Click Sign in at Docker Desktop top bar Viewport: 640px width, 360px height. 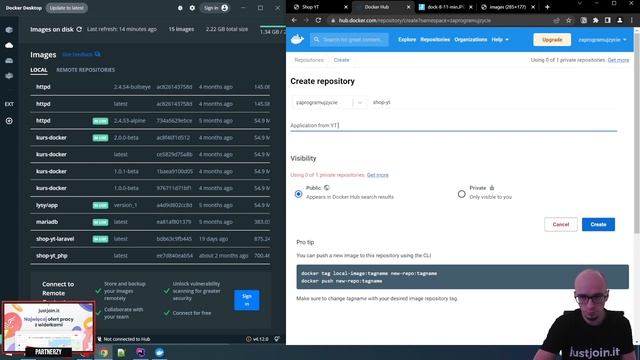pos(216,8)
